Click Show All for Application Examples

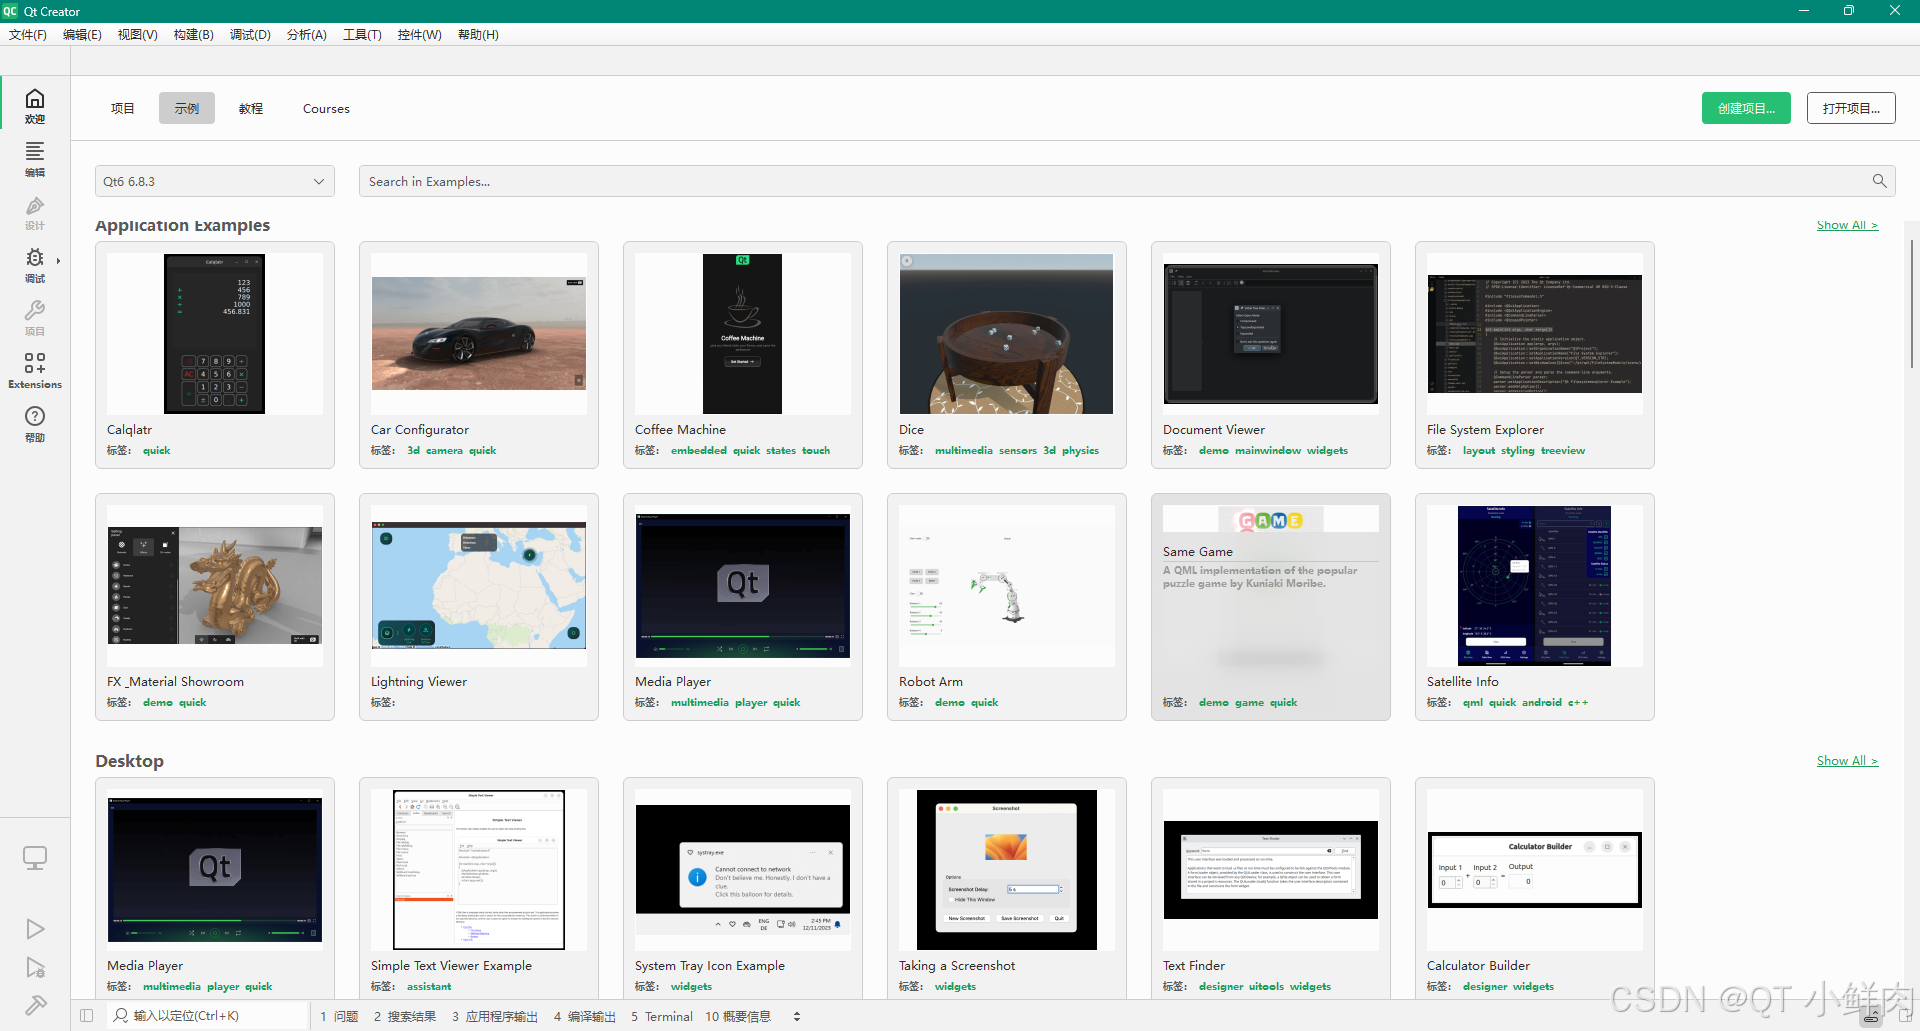point(1847,225)
